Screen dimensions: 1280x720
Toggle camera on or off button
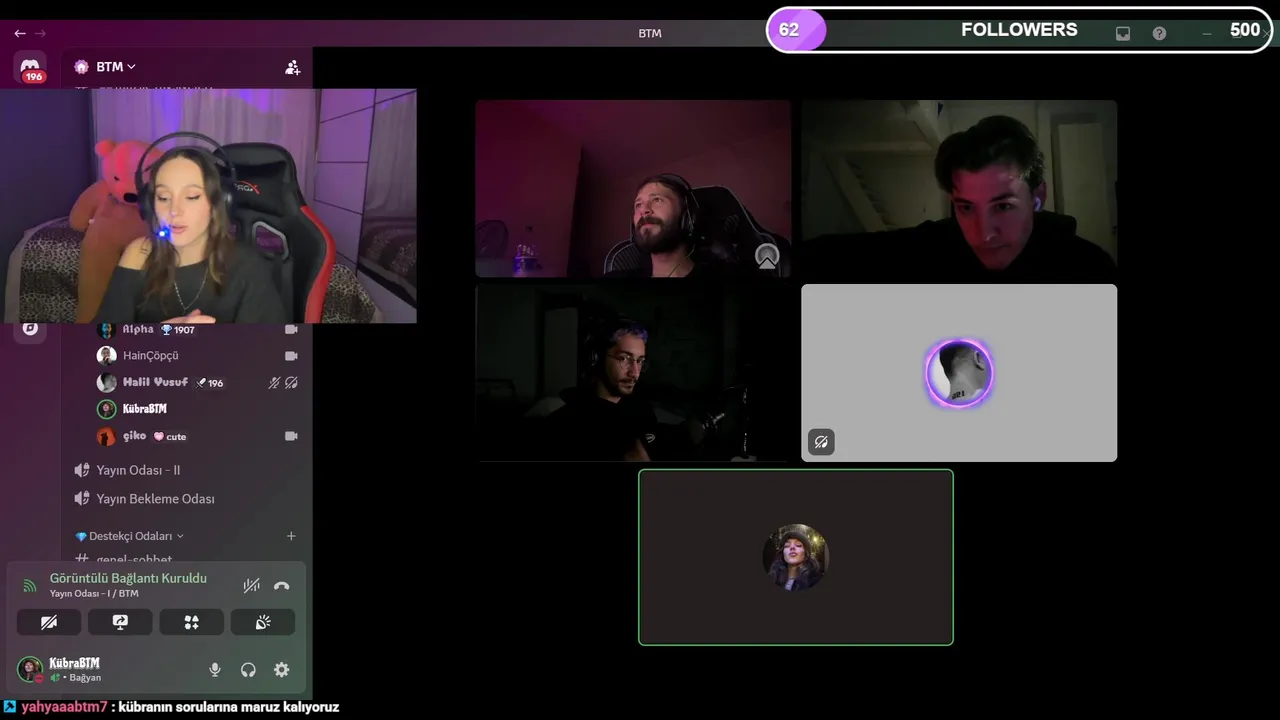(49, 622)
